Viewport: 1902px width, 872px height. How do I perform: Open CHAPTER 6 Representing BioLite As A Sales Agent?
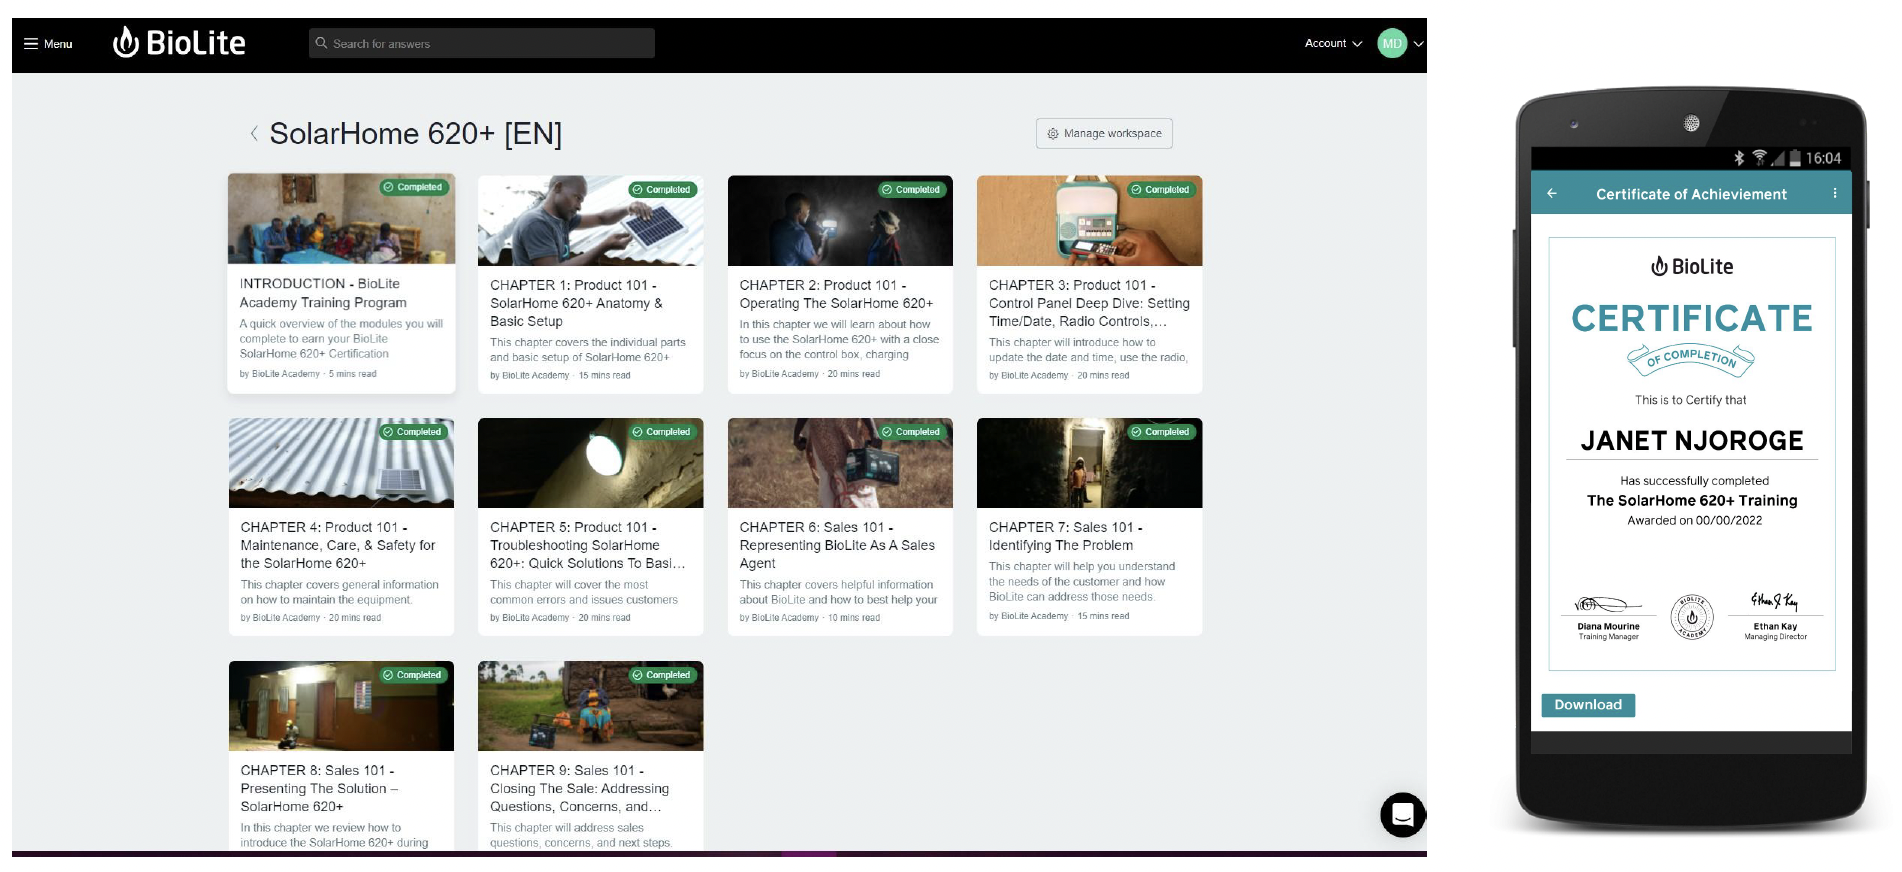coord(837,545)
